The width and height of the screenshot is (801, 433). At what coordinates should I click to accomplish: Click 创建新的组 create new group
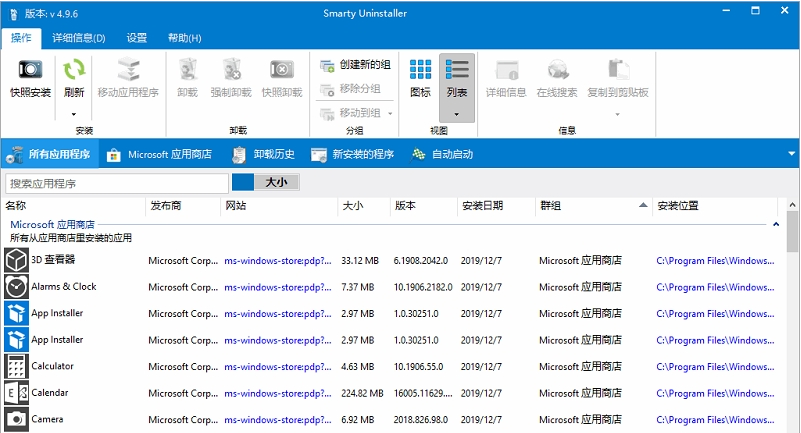click(356, 65)
